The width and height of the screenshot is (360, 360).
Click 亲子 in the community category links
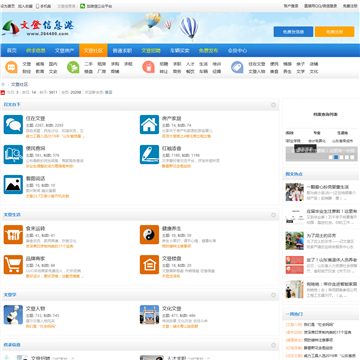pyautogui.click(x=300, y=64)
